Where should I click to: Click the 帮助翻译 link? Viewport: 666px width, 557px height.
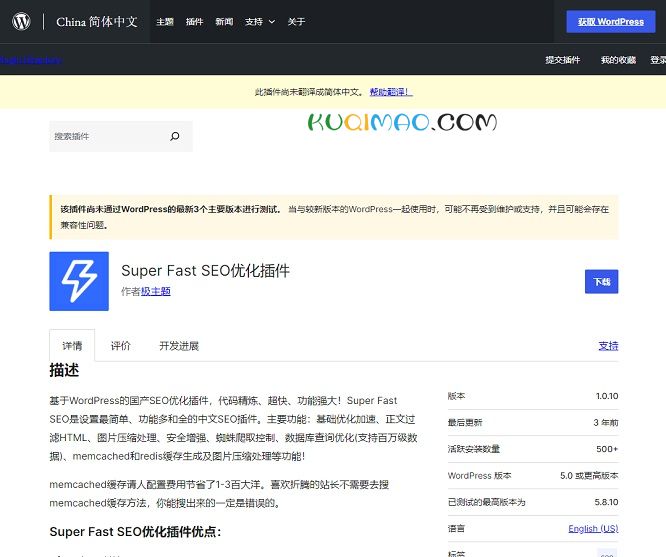tap(391, 92)
